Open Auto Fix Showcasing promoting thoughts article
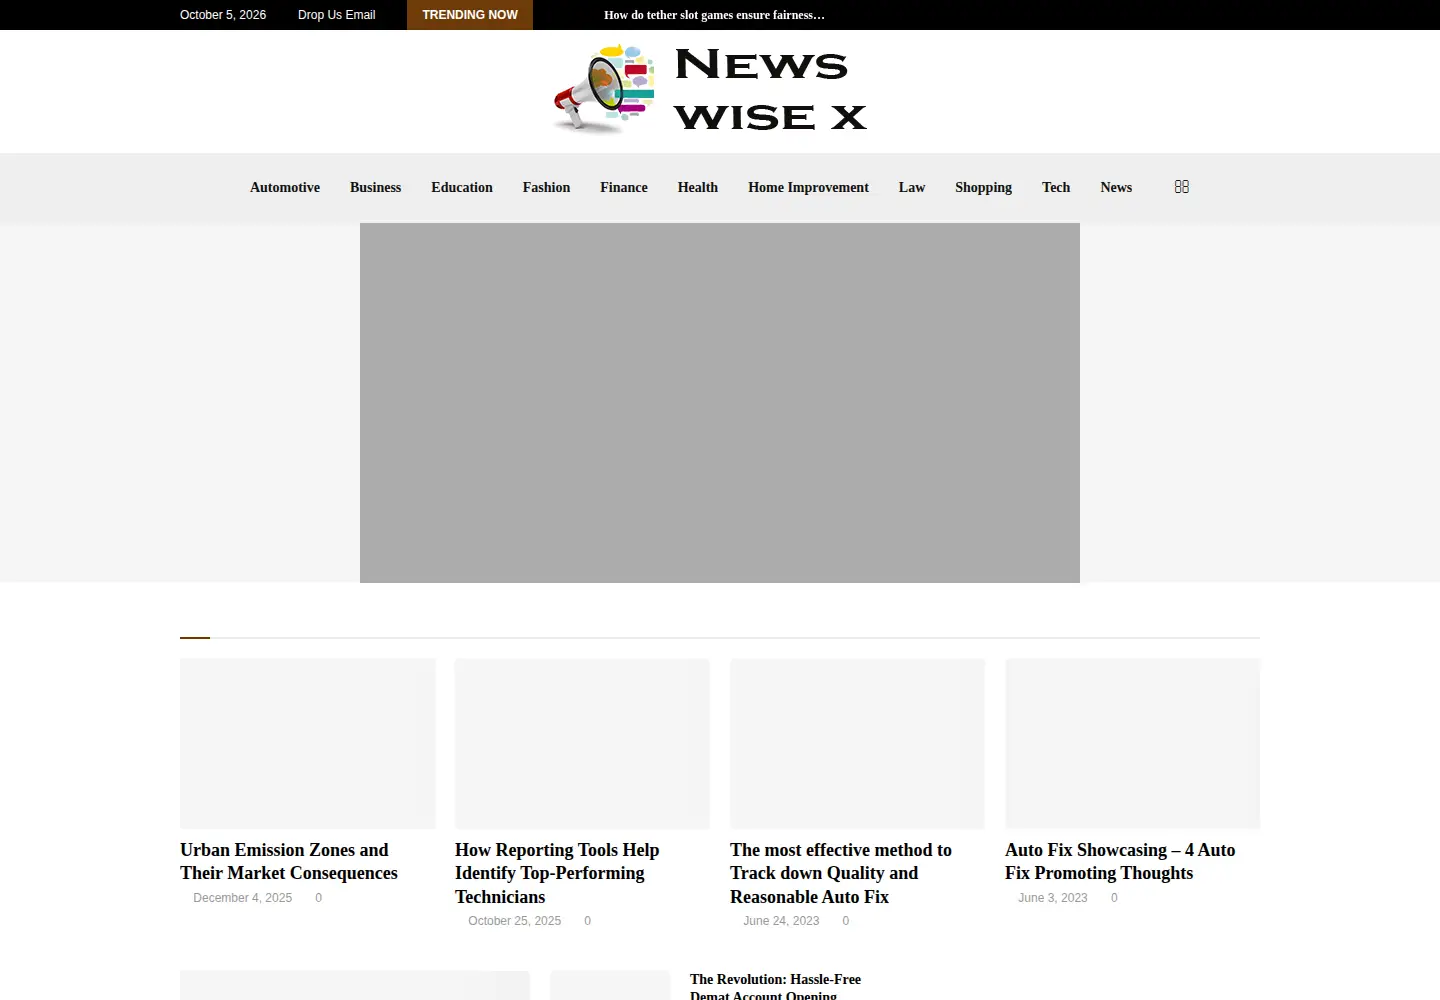The height and width of the screenshot is (1000, 1440). pos(1120,861)
